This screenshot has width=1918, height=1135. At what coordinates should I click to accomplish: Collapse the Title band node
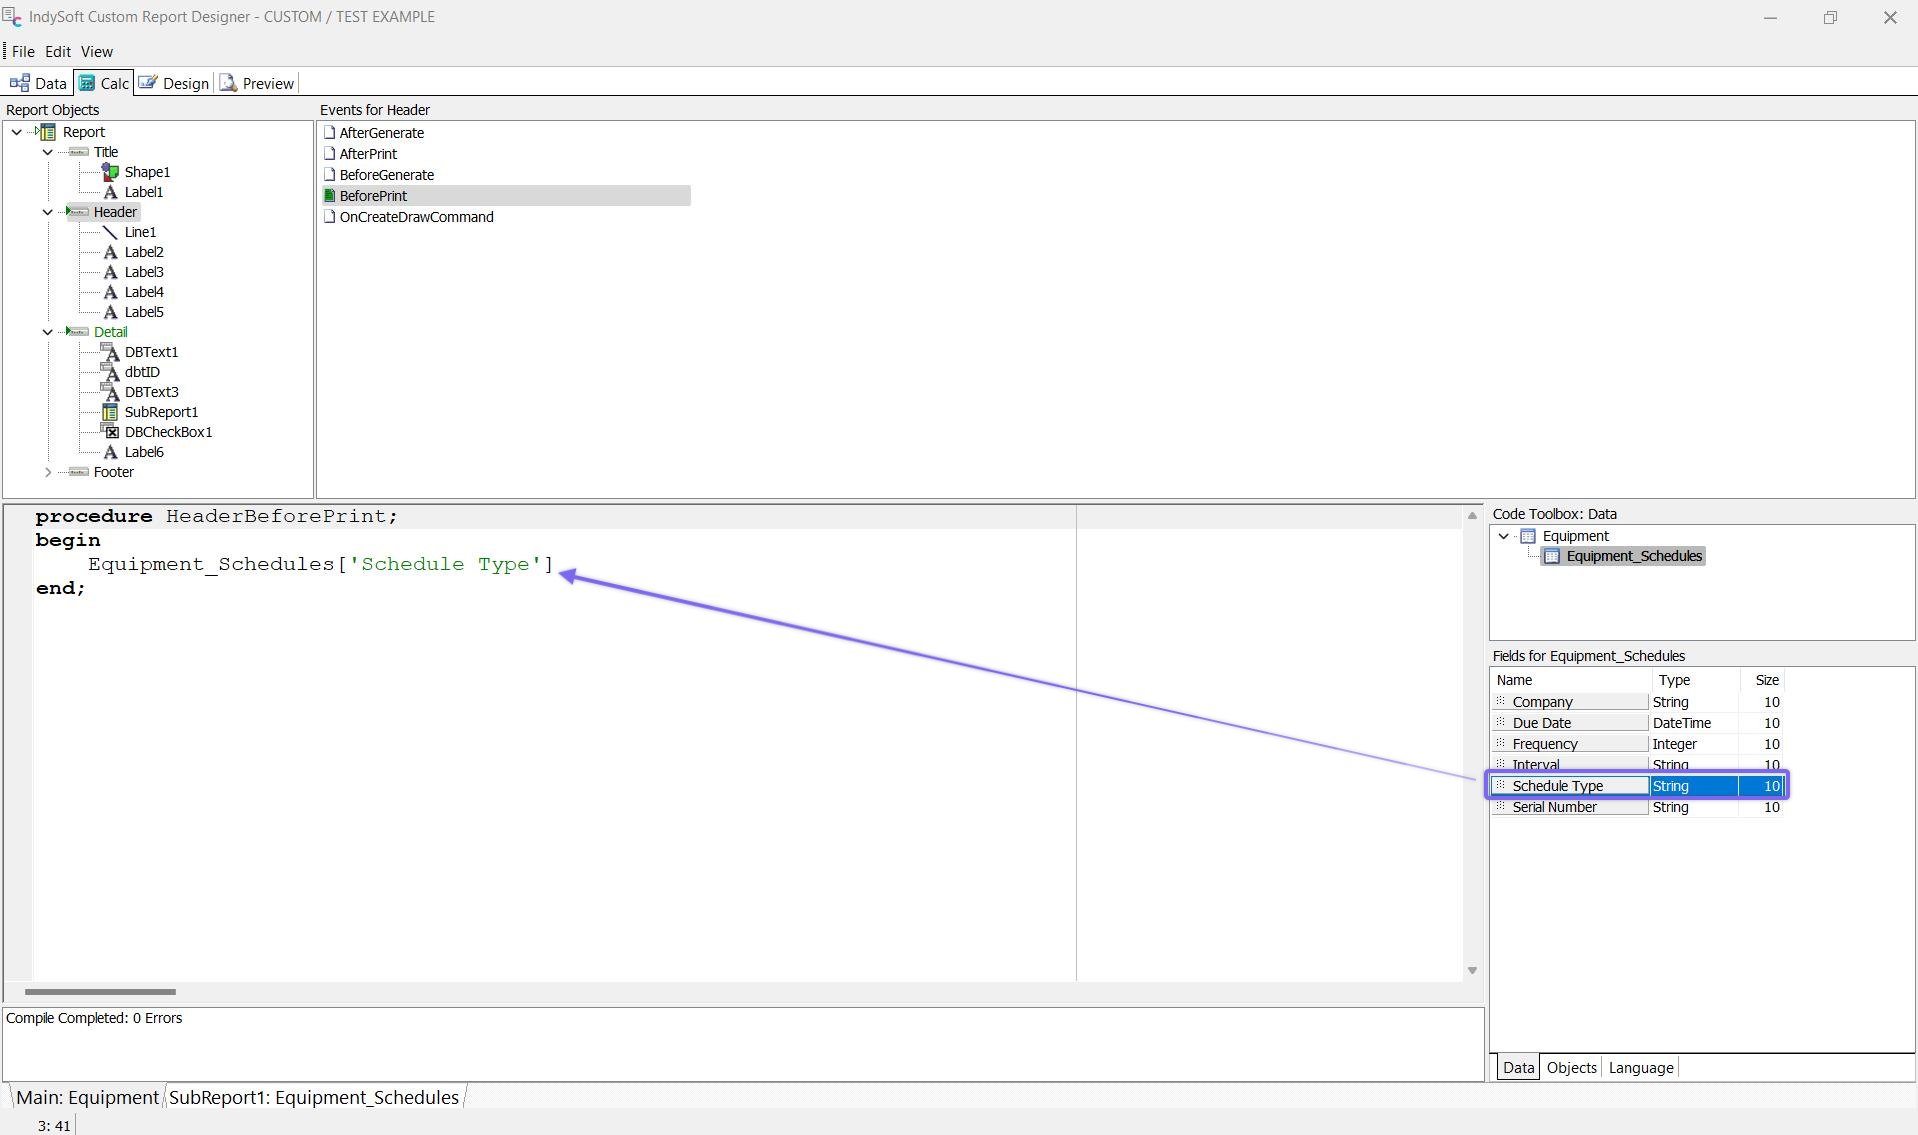[x=48, y=152]
